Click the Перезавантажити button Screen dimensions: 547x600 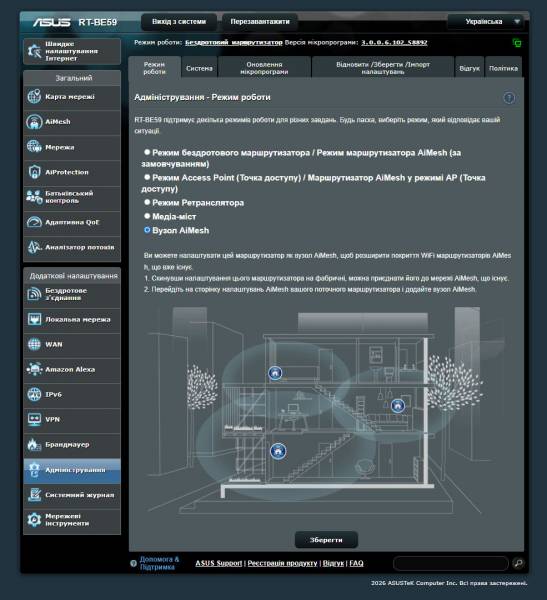(x=260, y=22)
